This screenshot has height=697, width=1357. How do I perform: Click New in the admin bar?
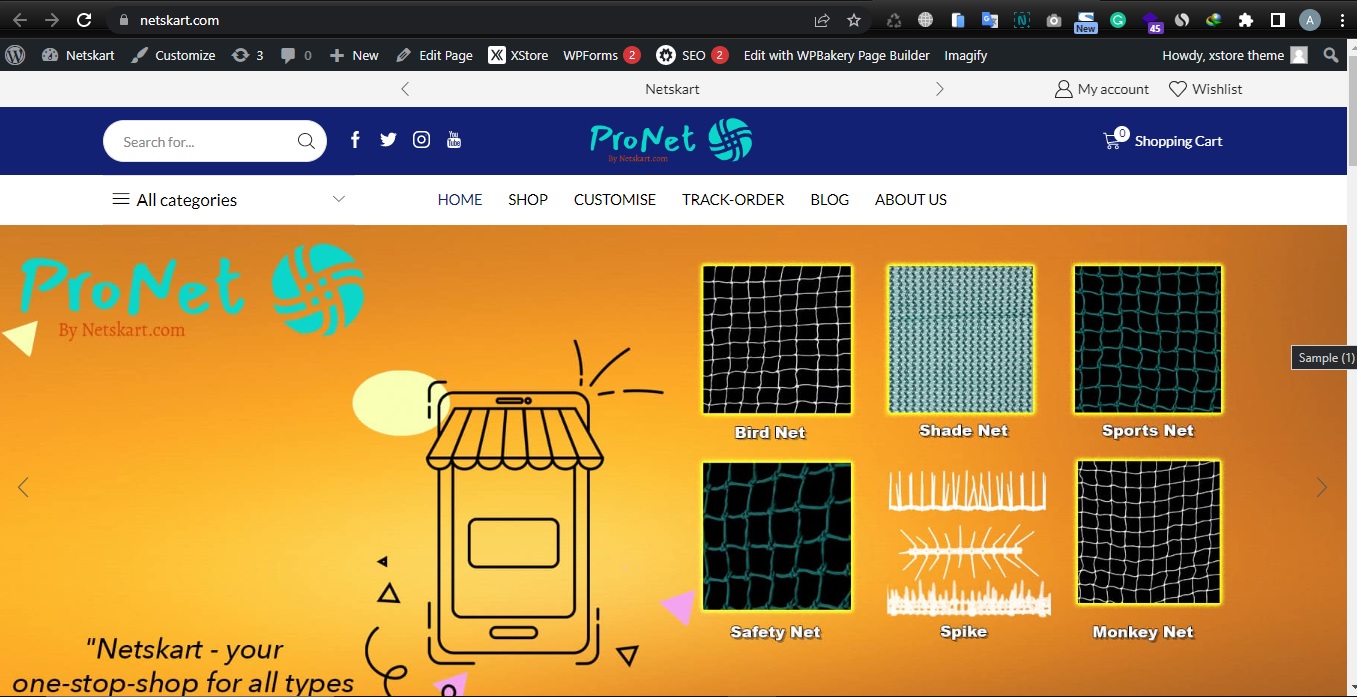[x=354, y=55]
